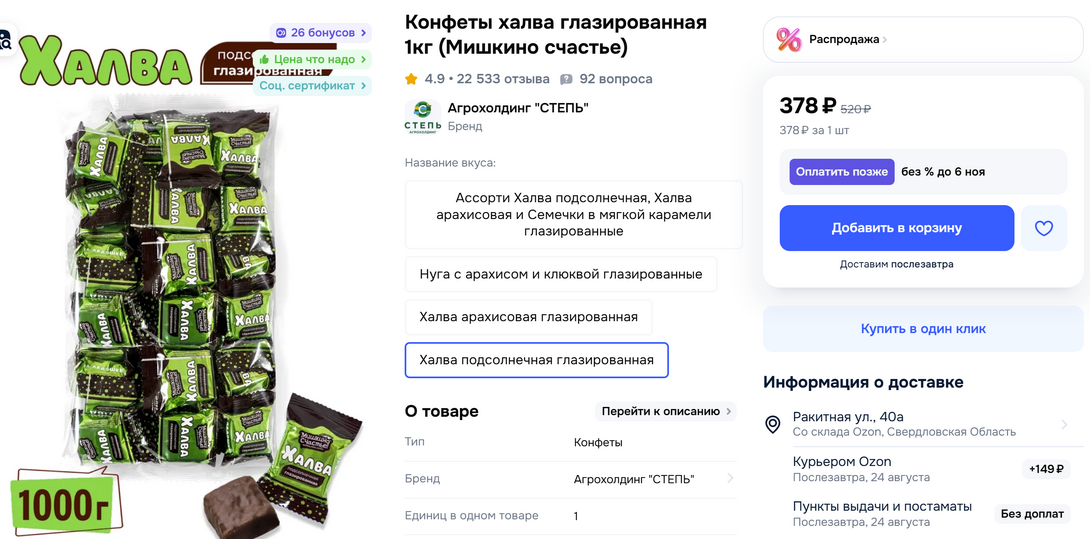The height and width of the screenshot is (539, 1090).
Task: Open the brand row chevron in О товаре
Action: point(730,479)
